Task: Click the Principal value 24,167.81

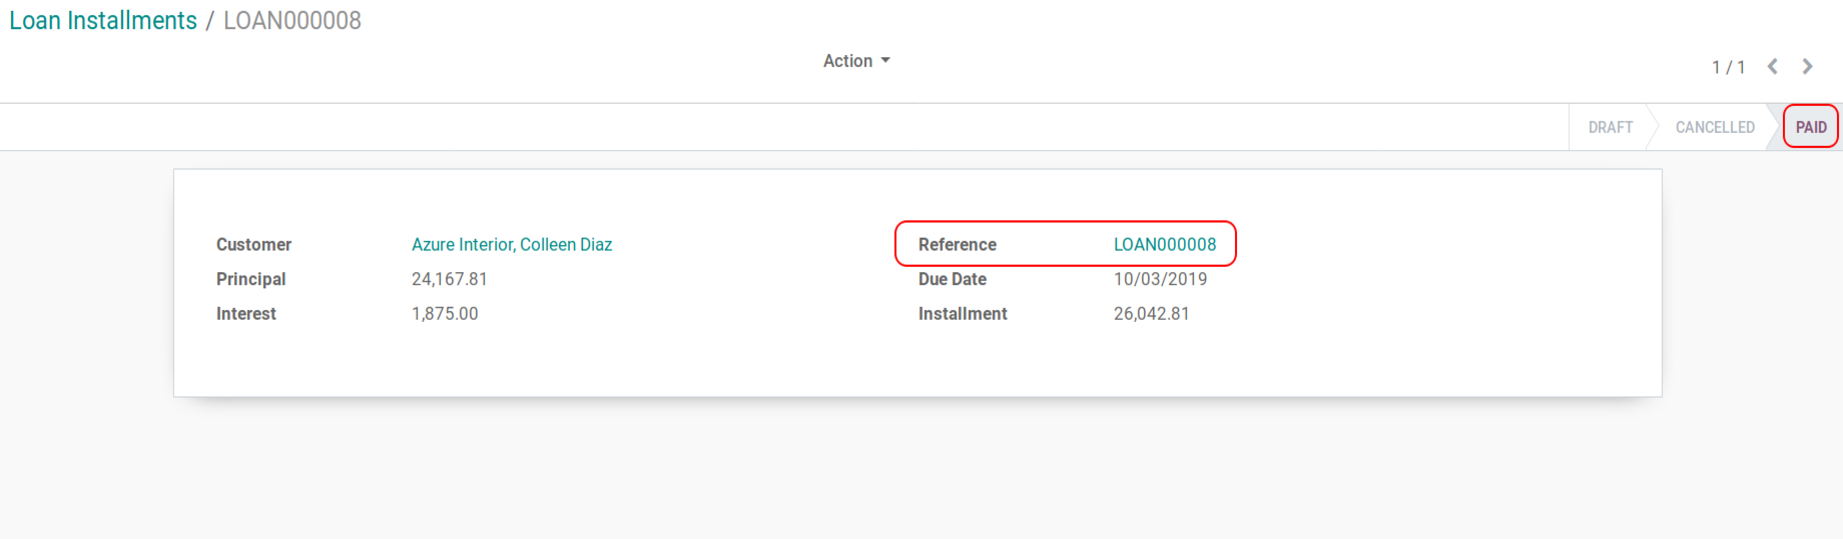Action: [x=449, y=279]
